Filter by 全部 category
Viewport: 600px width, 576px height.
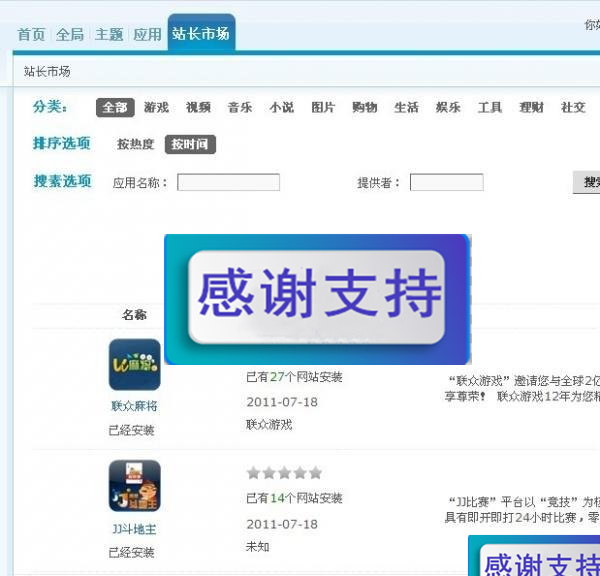(115, 108)
